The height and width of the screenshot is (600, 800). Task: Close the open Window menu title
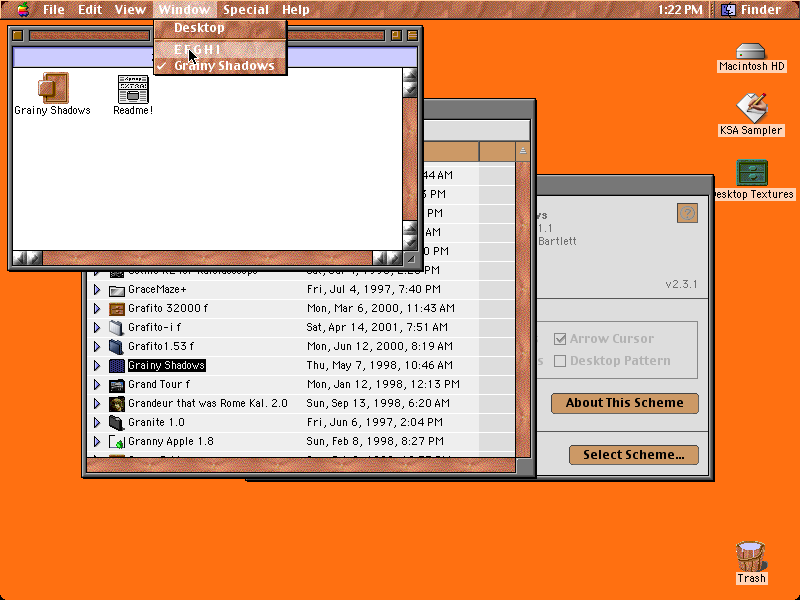pos(184,10)
